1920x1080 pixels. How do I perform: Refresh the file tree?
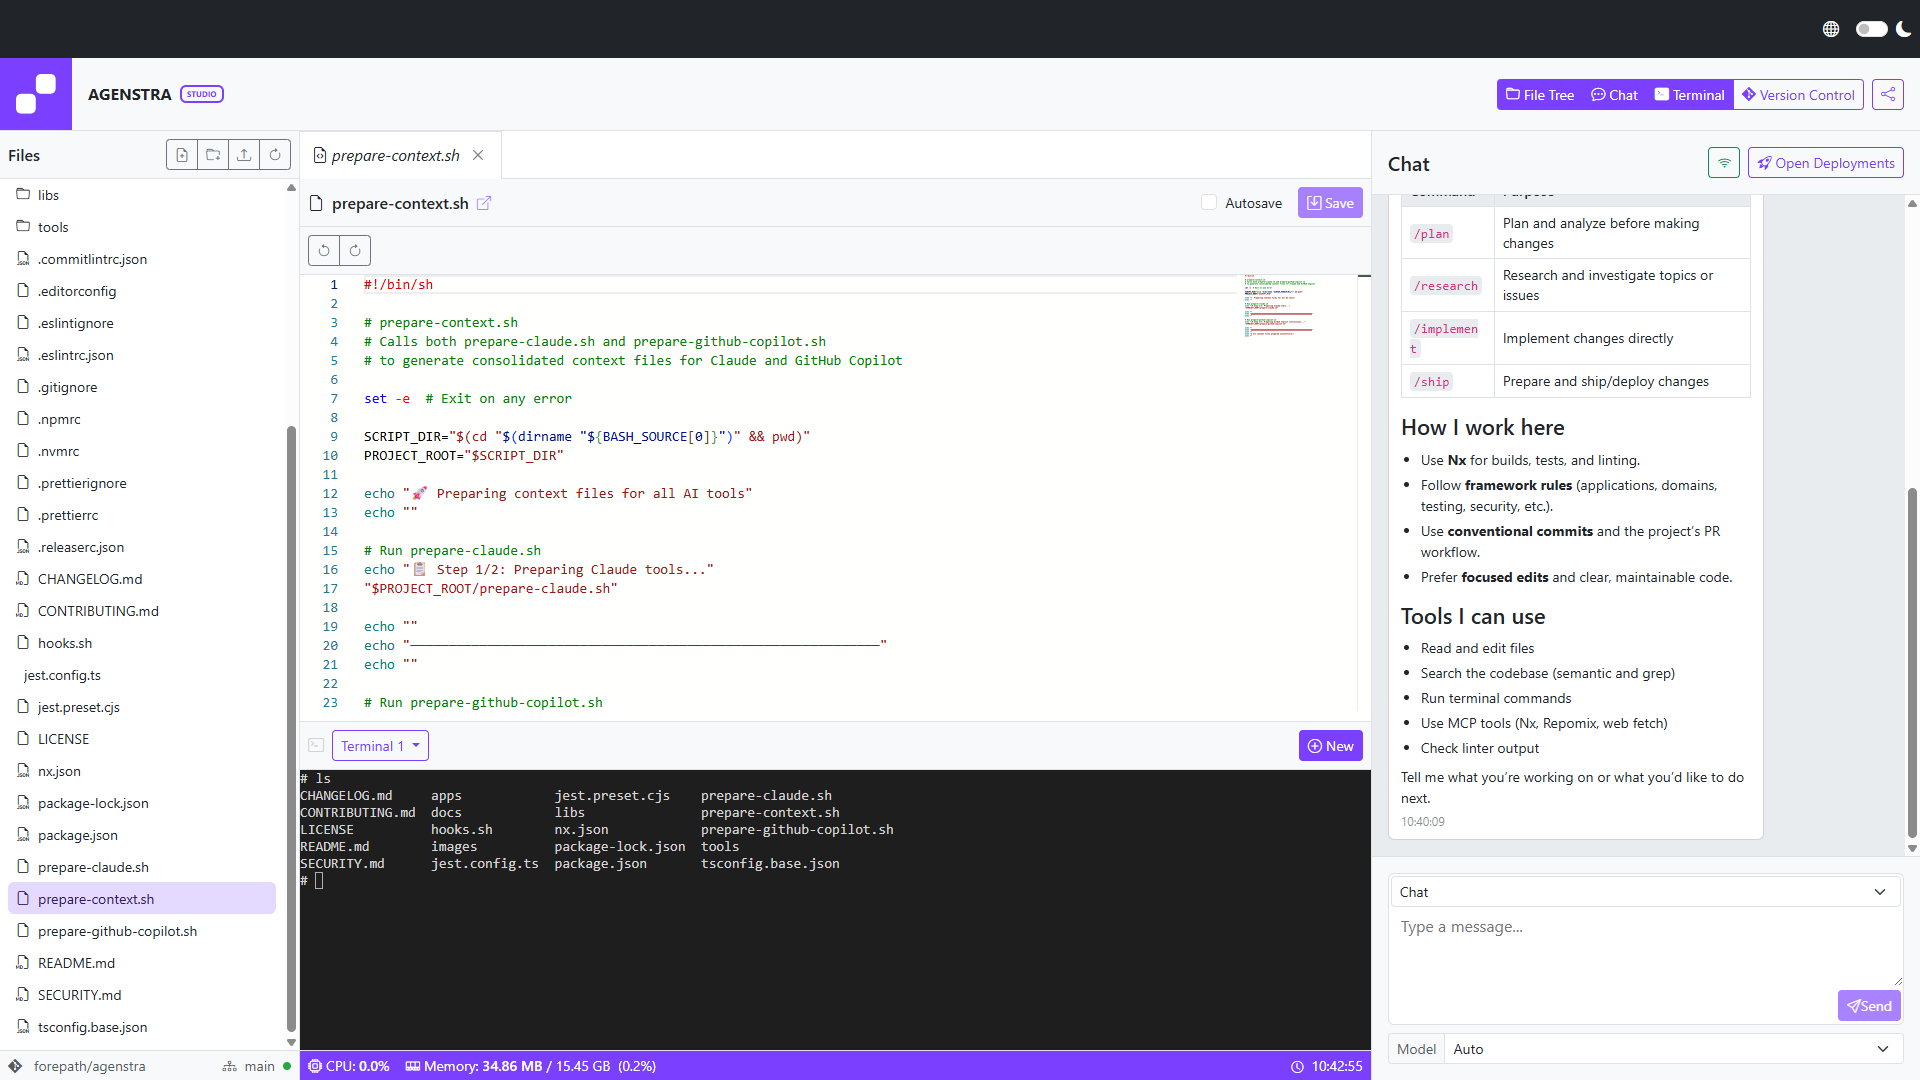(275, 155)
